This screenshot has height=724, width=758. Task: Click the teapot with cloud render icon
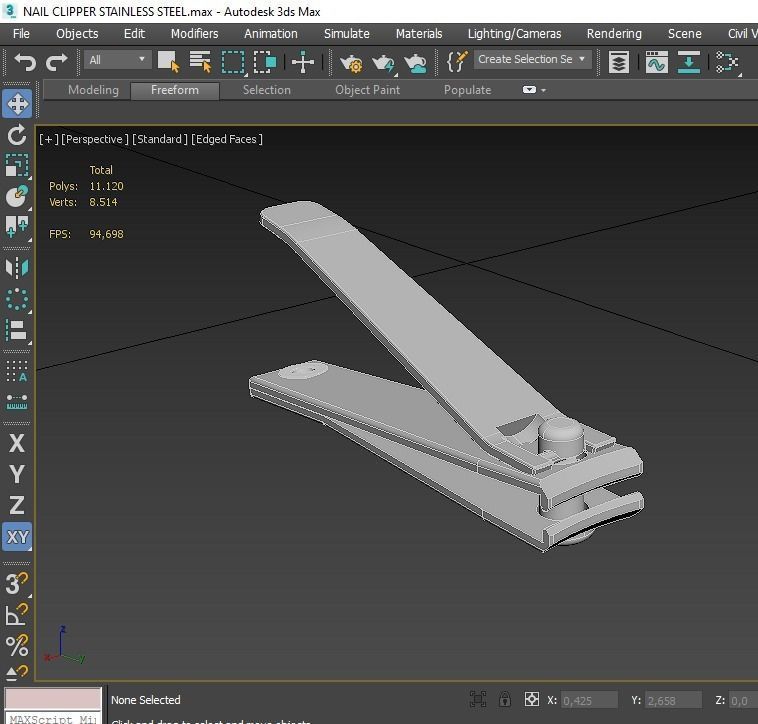(415, 63)
